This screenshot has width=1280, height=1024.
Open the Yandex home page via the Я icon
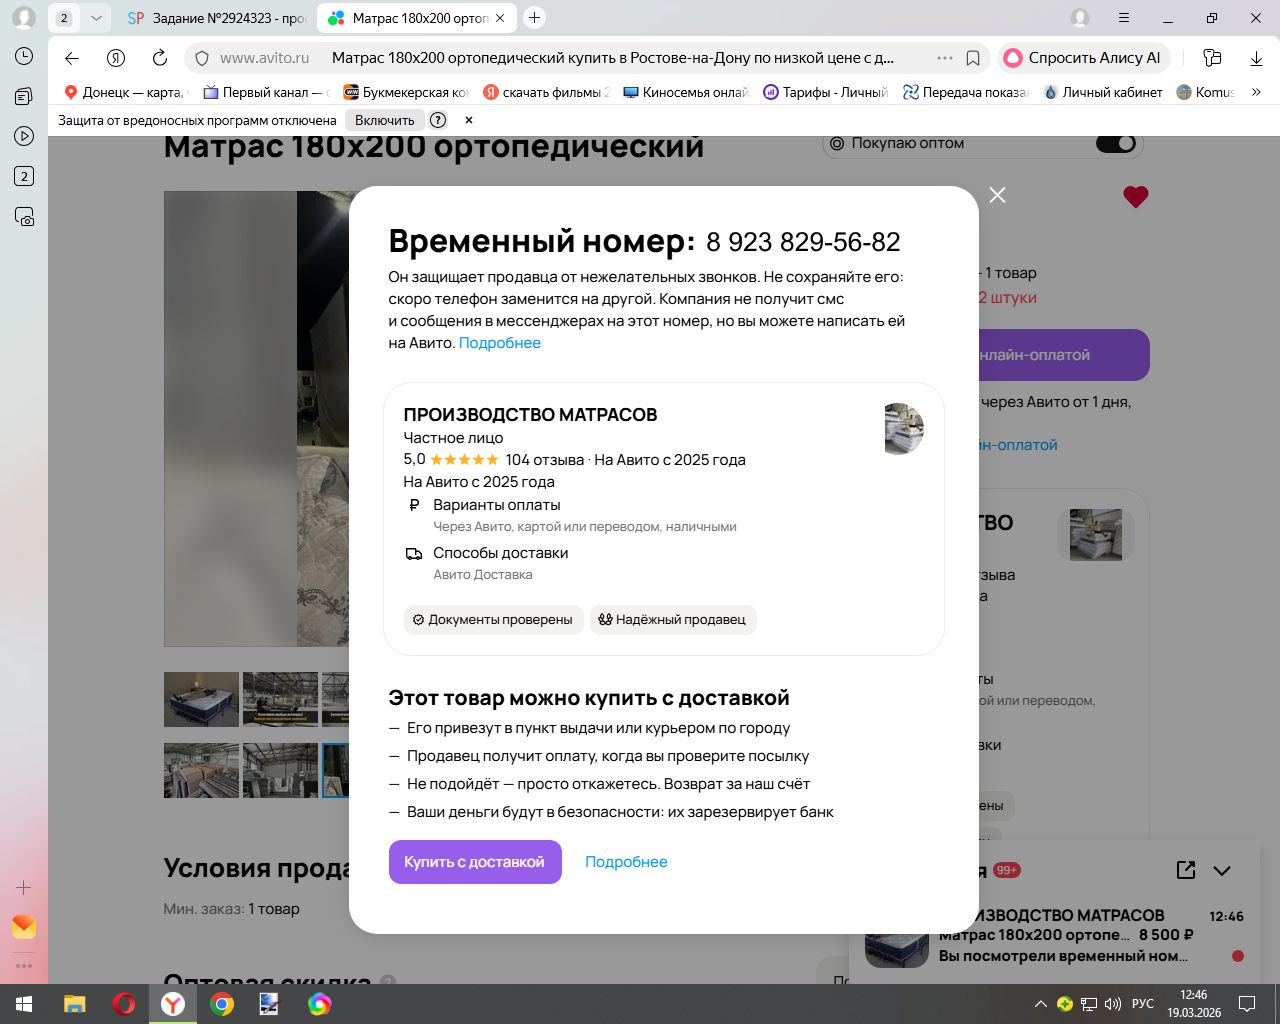tap(116, 58)
